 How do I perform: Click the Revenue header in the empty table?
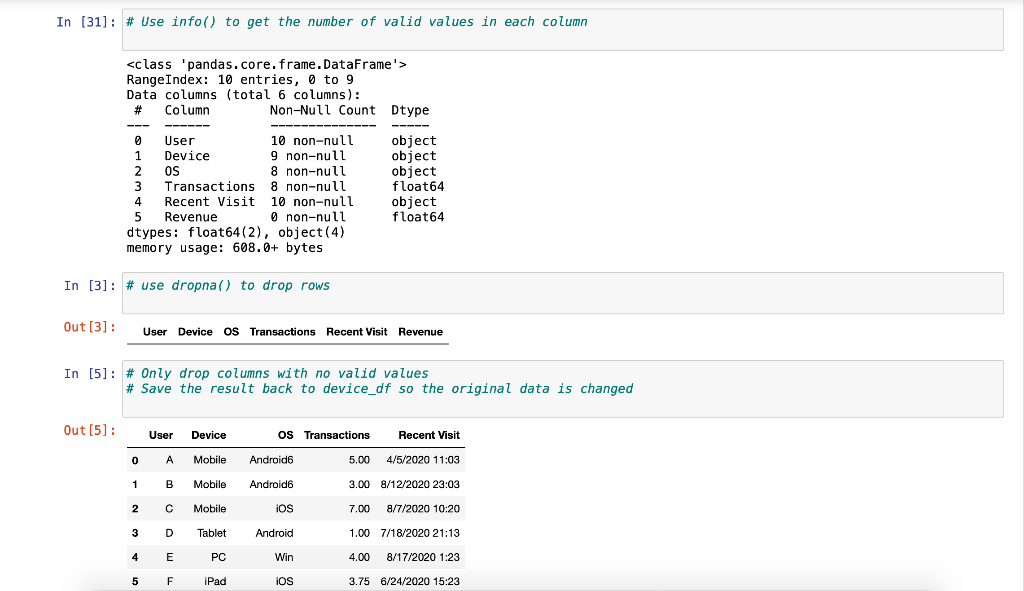[x=420, y=331]
